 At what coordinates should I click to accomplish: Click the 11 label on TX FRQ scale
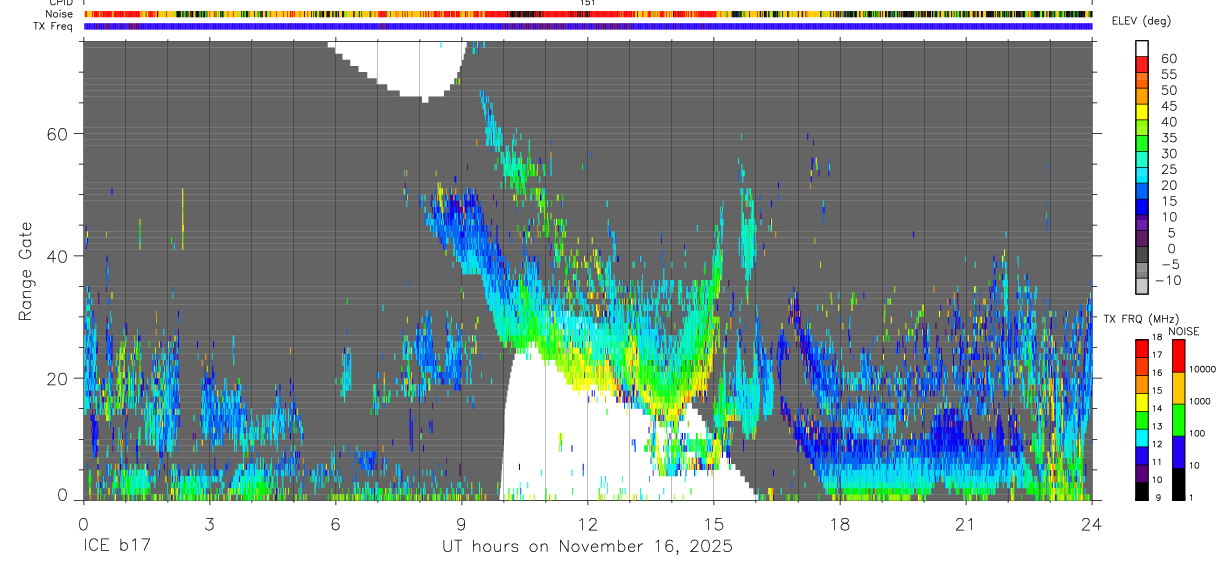tap(1157, 462)
